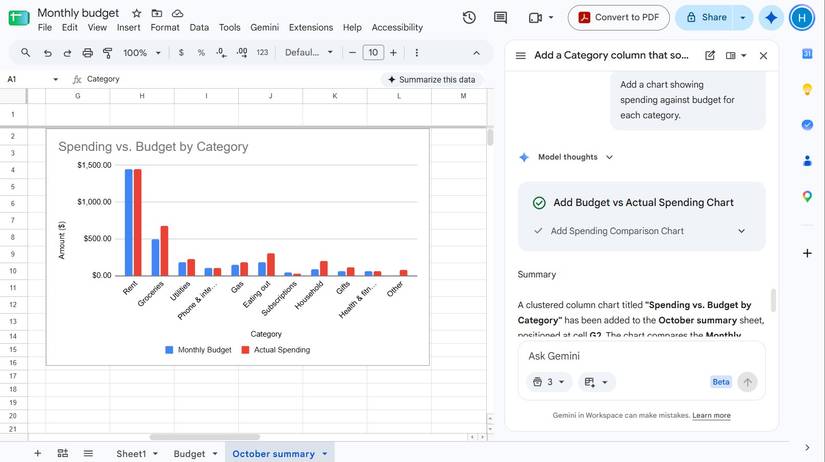Open the Data menu

tap(199, 27)
